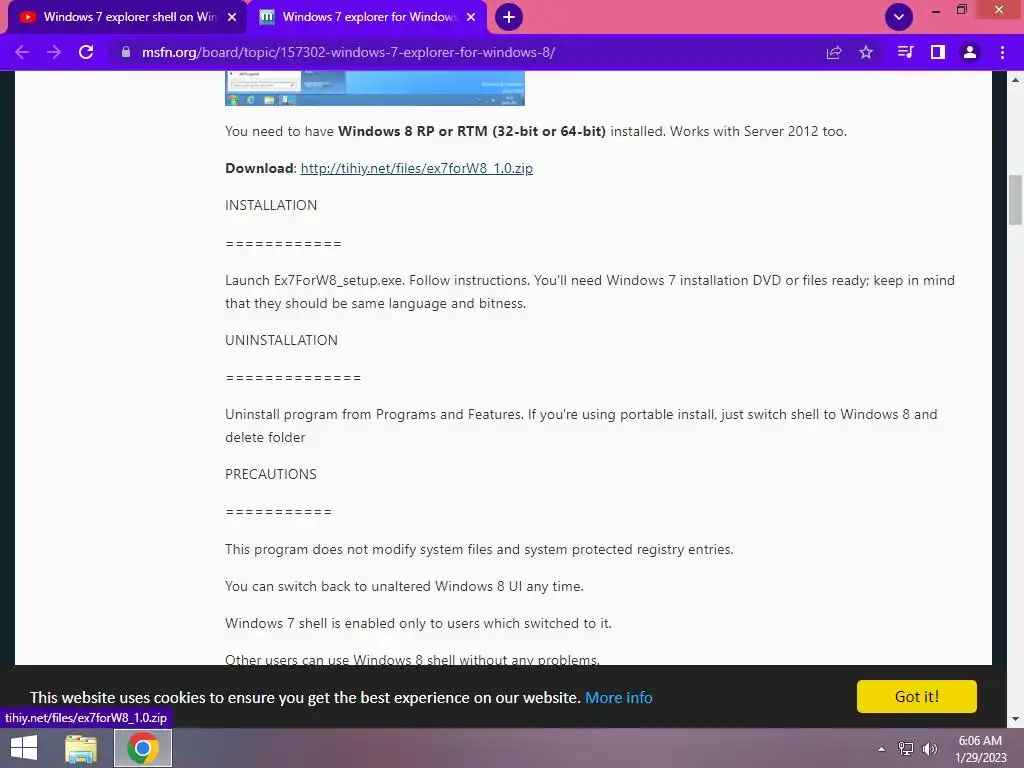1024x768 pixels.
Task: Open the Chrome profile icon
Action: [970, 52]
